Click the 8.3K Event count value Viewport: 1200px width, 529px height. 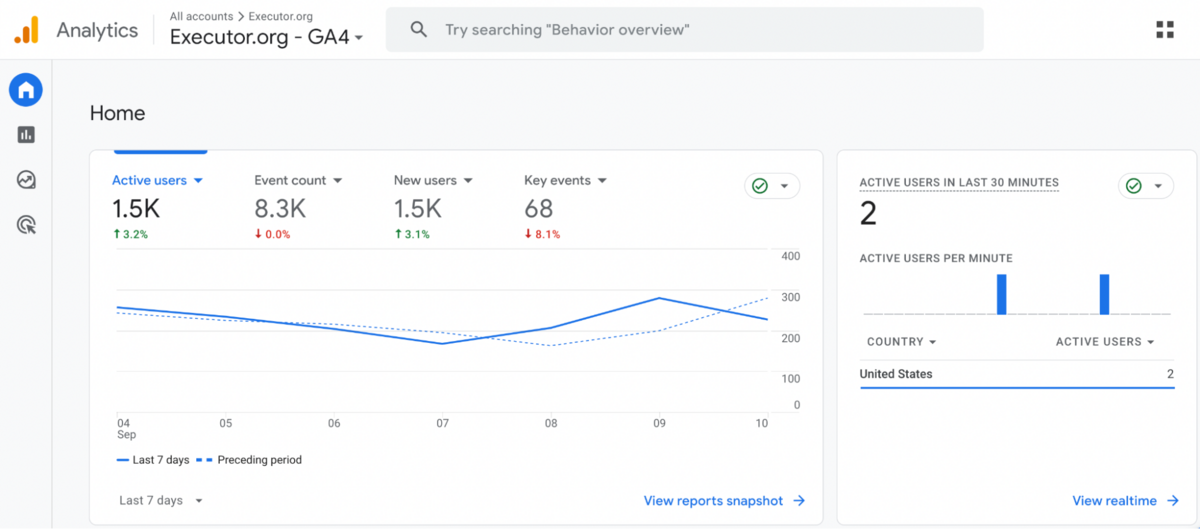click(x=279, y=209)
